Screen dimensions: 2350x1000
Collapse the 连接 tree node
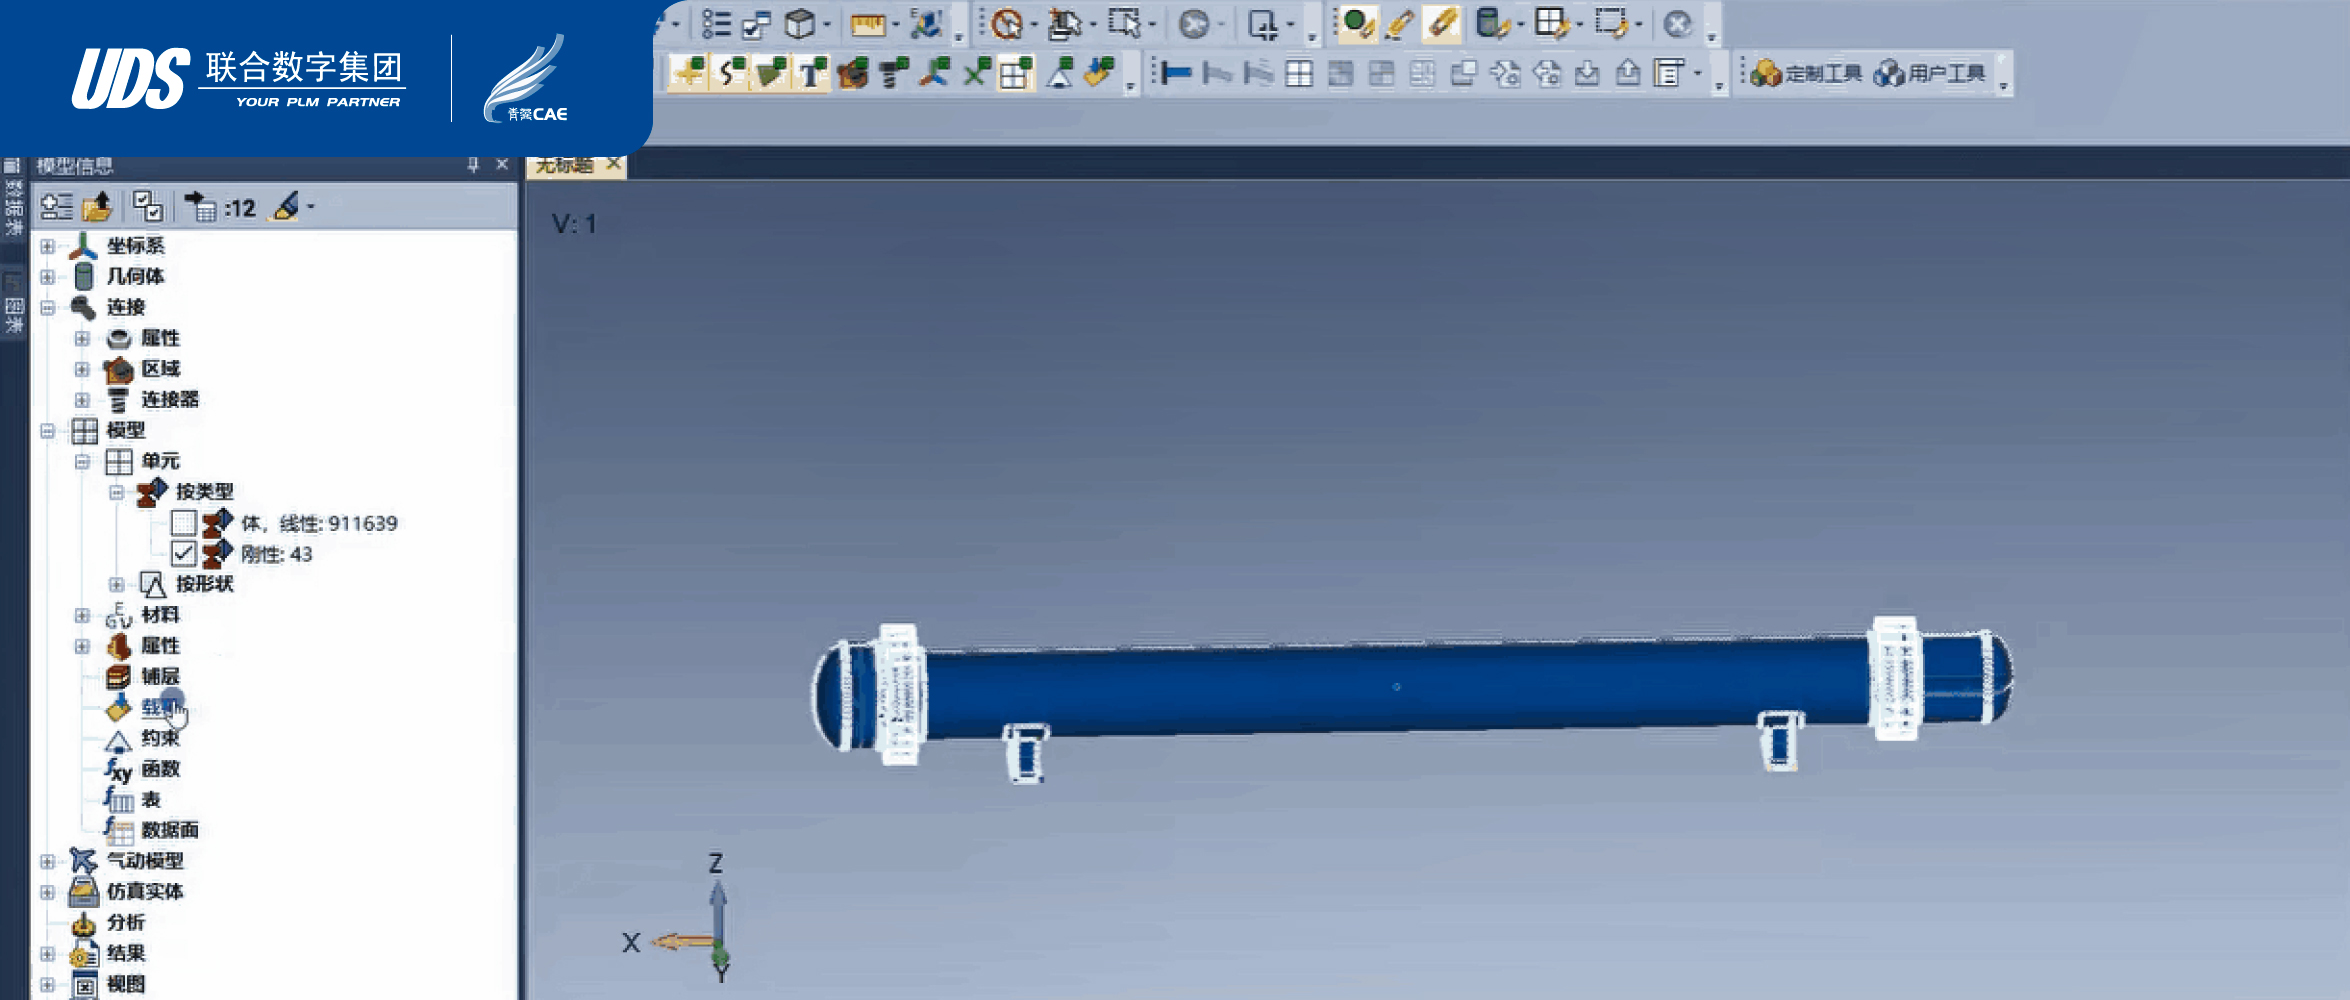tap(47, 307)
